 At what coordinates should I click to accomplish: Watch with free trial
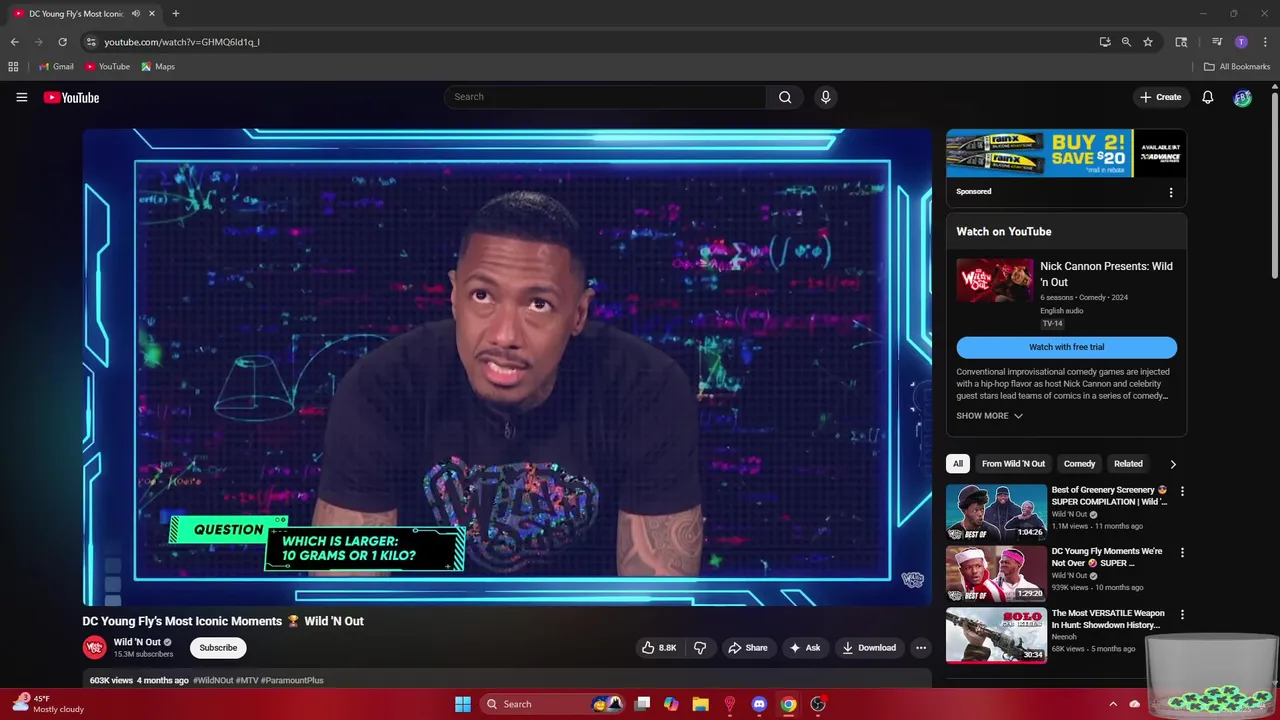pos(1066,347)
